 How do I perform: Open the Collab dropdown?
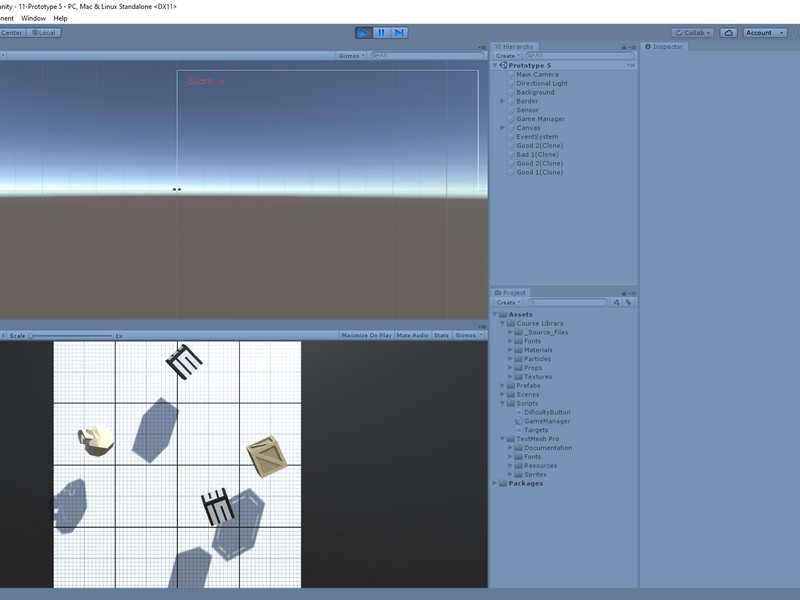pyautogui.click(x=693, y=33)
